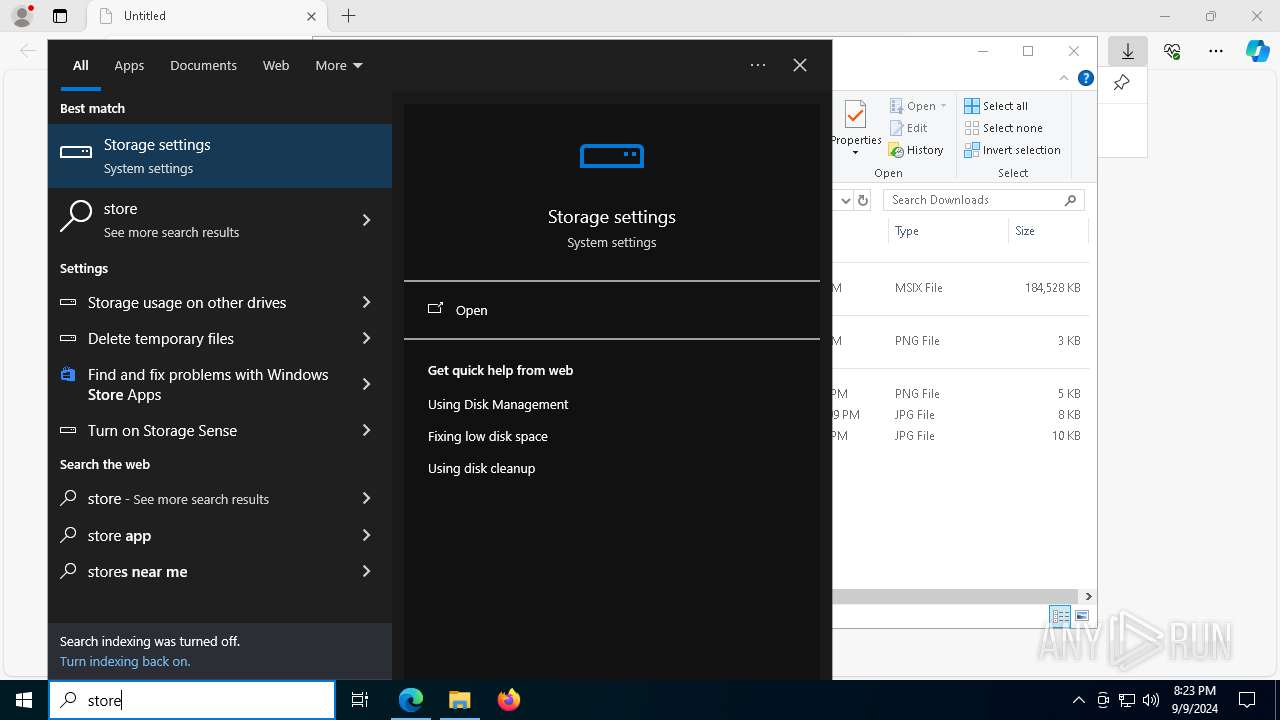Select the Apps search filter tab

pos(129,65)
